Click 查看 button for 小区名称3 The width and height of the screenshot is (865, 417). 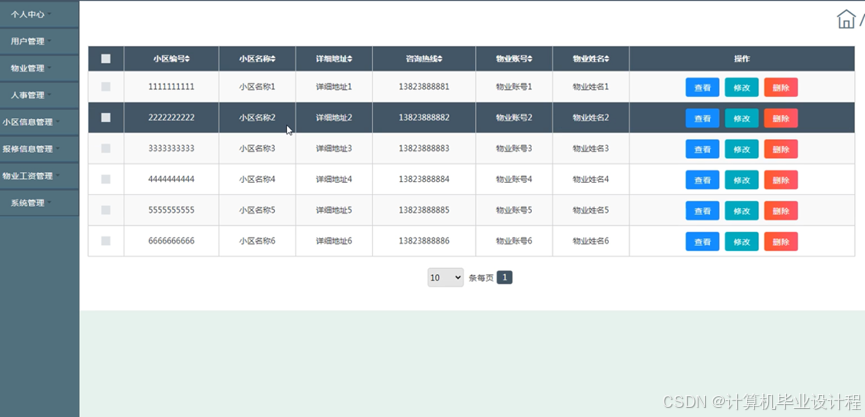(x=702, y=149)
